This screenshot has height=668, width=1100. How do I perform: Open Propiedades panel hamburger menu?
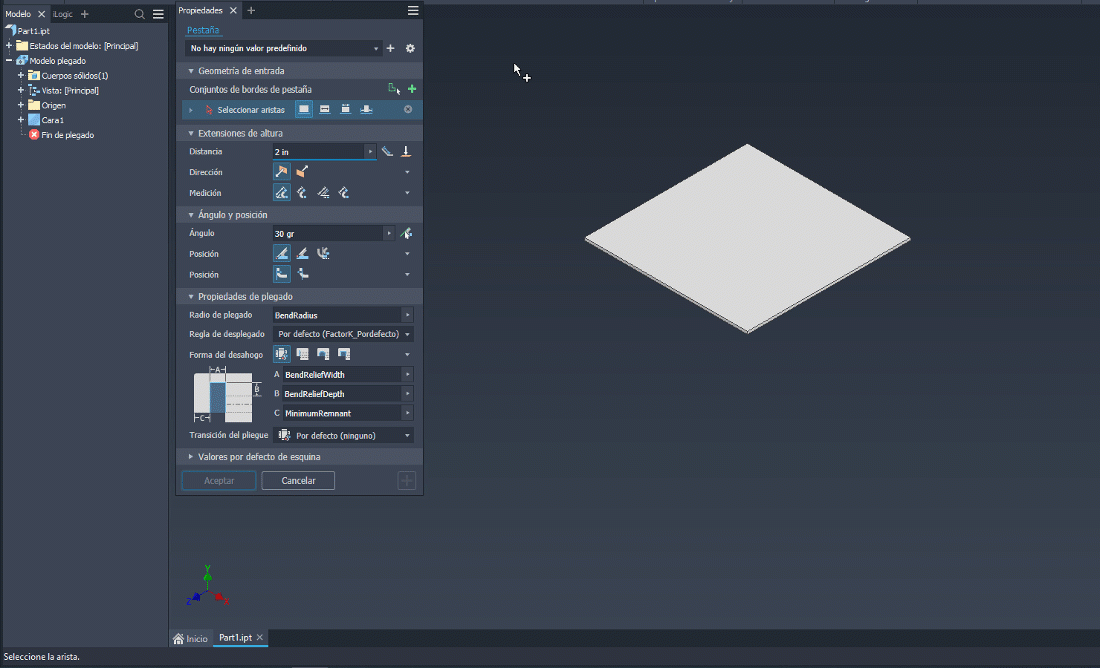[x=413, y=11]
